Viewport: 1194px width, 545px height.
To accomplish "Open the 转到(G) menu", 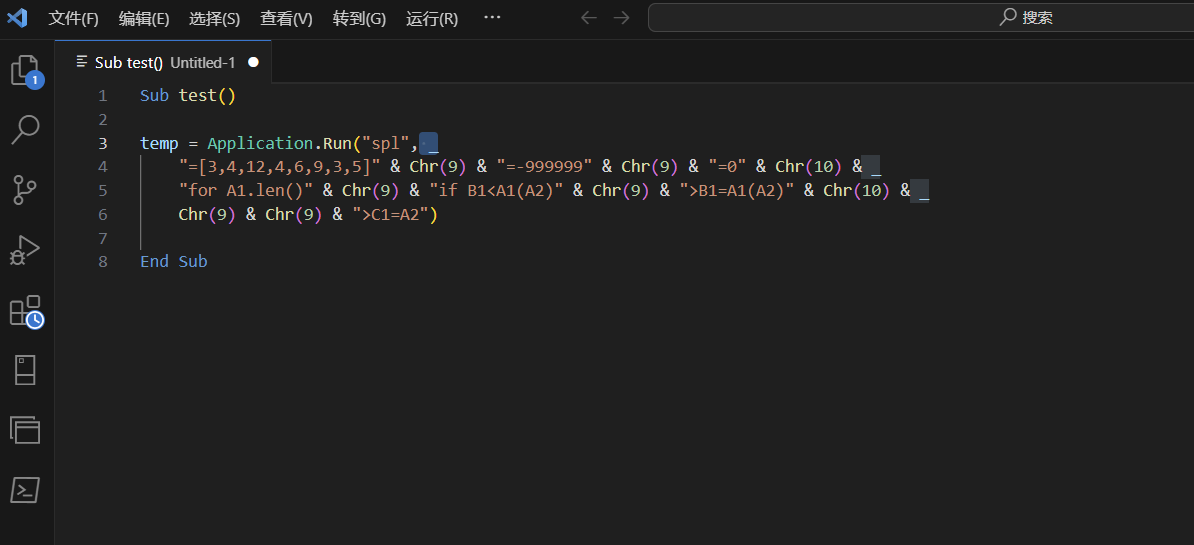I will click(359, 18).
